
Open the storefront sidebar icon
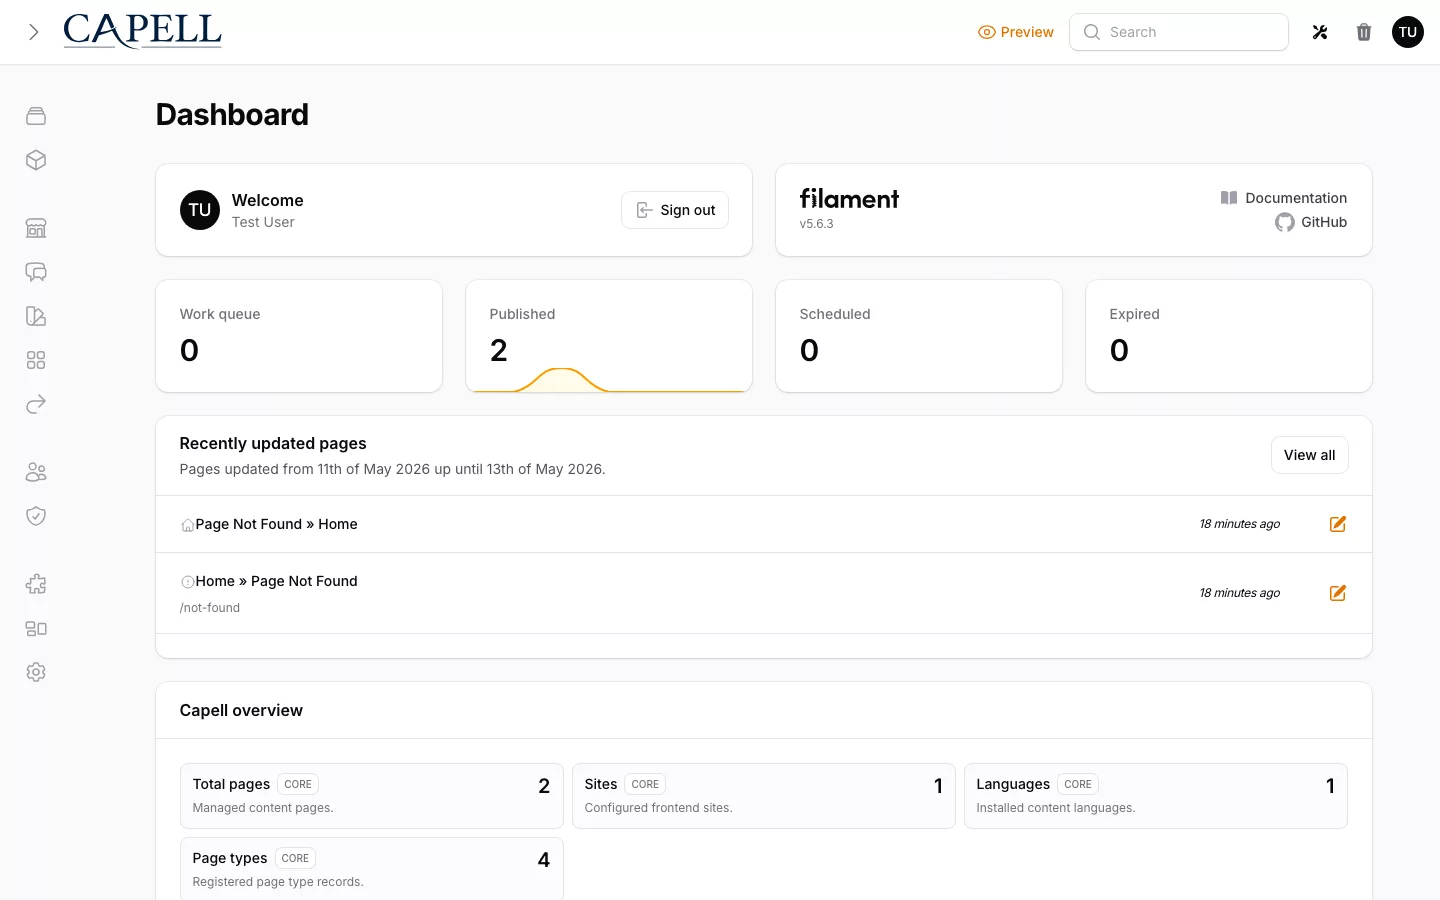click(36, 228)
